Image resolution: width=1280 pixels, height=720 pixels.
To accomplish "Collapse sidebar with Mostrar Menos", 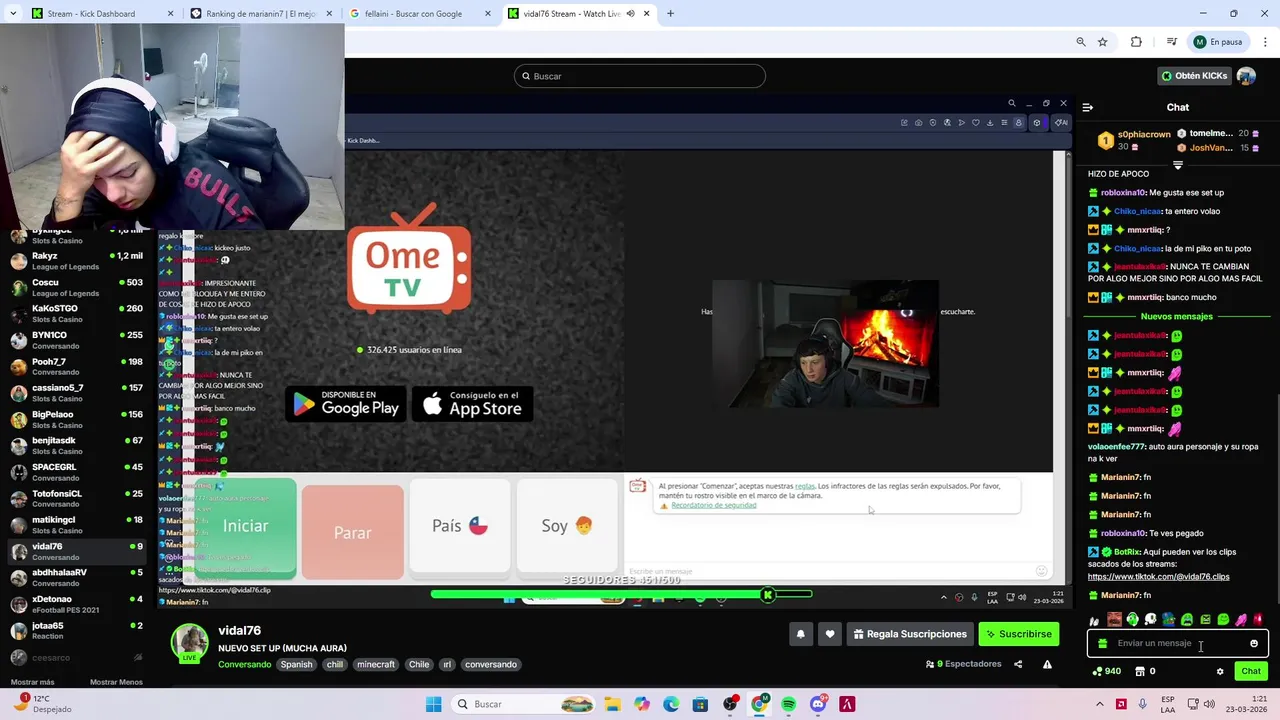I will point(116,682).
